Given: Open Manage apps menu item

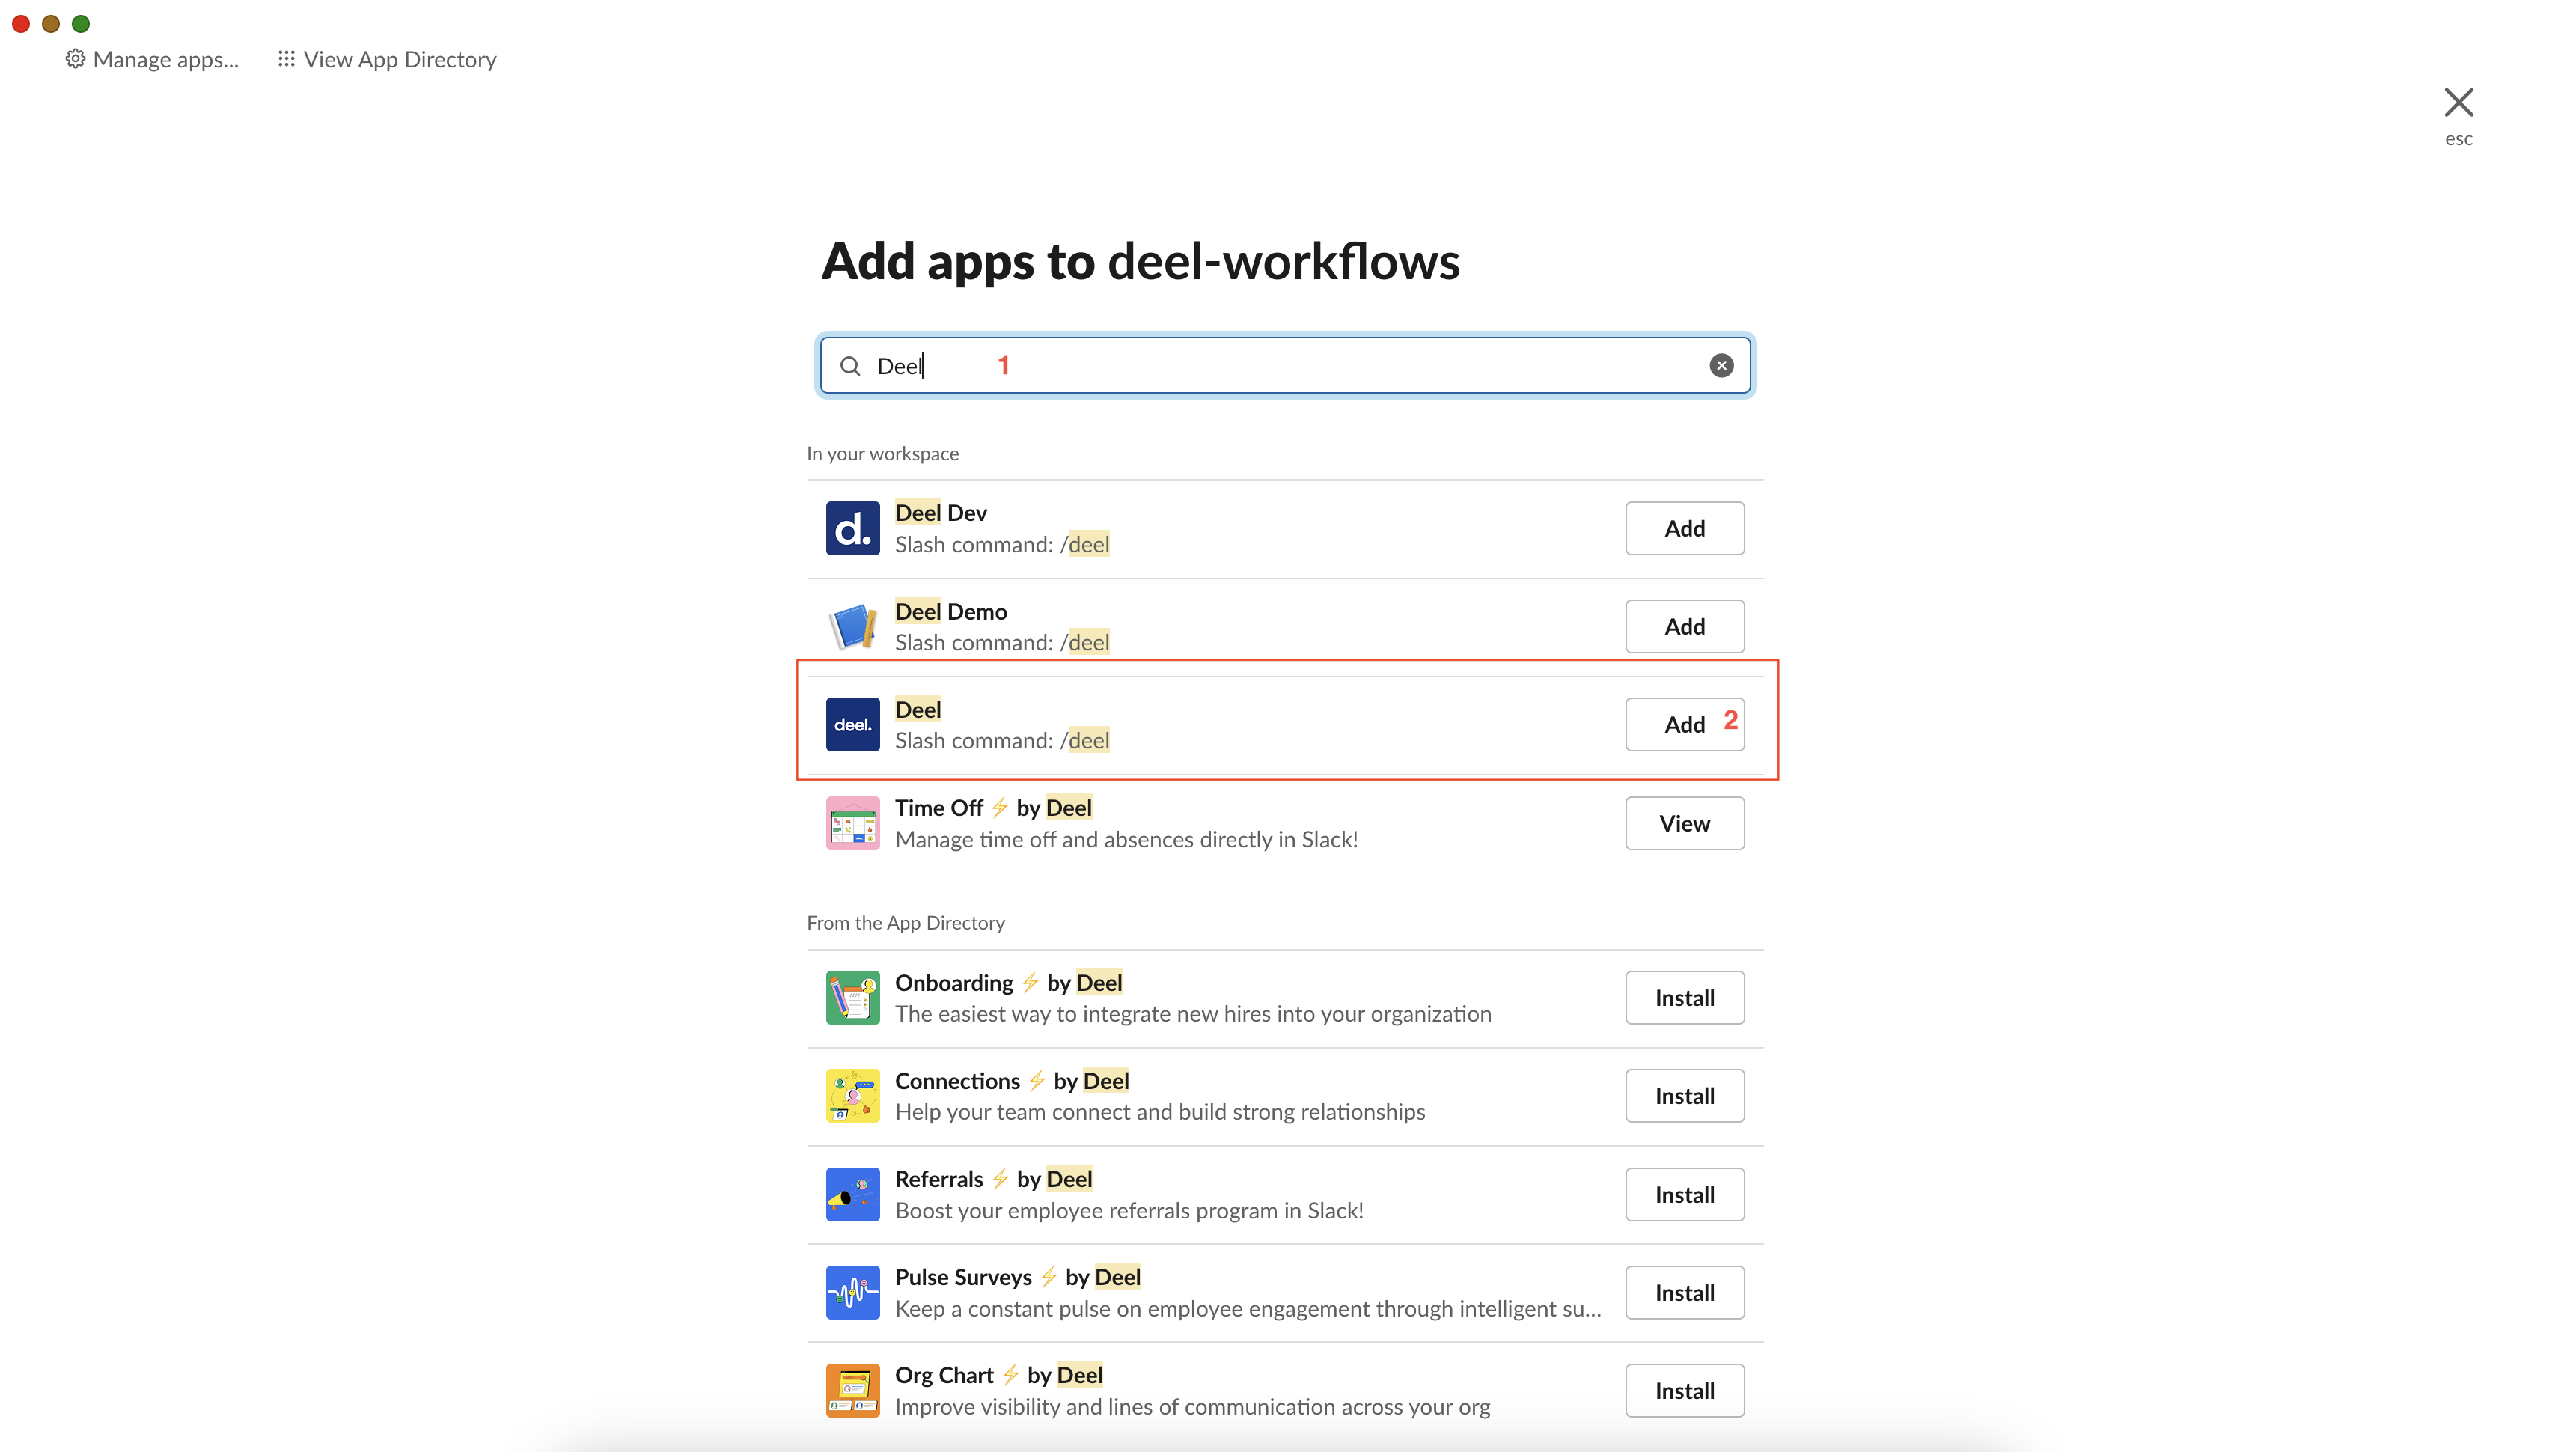Looking at the screenshot, I should [152, 60].
